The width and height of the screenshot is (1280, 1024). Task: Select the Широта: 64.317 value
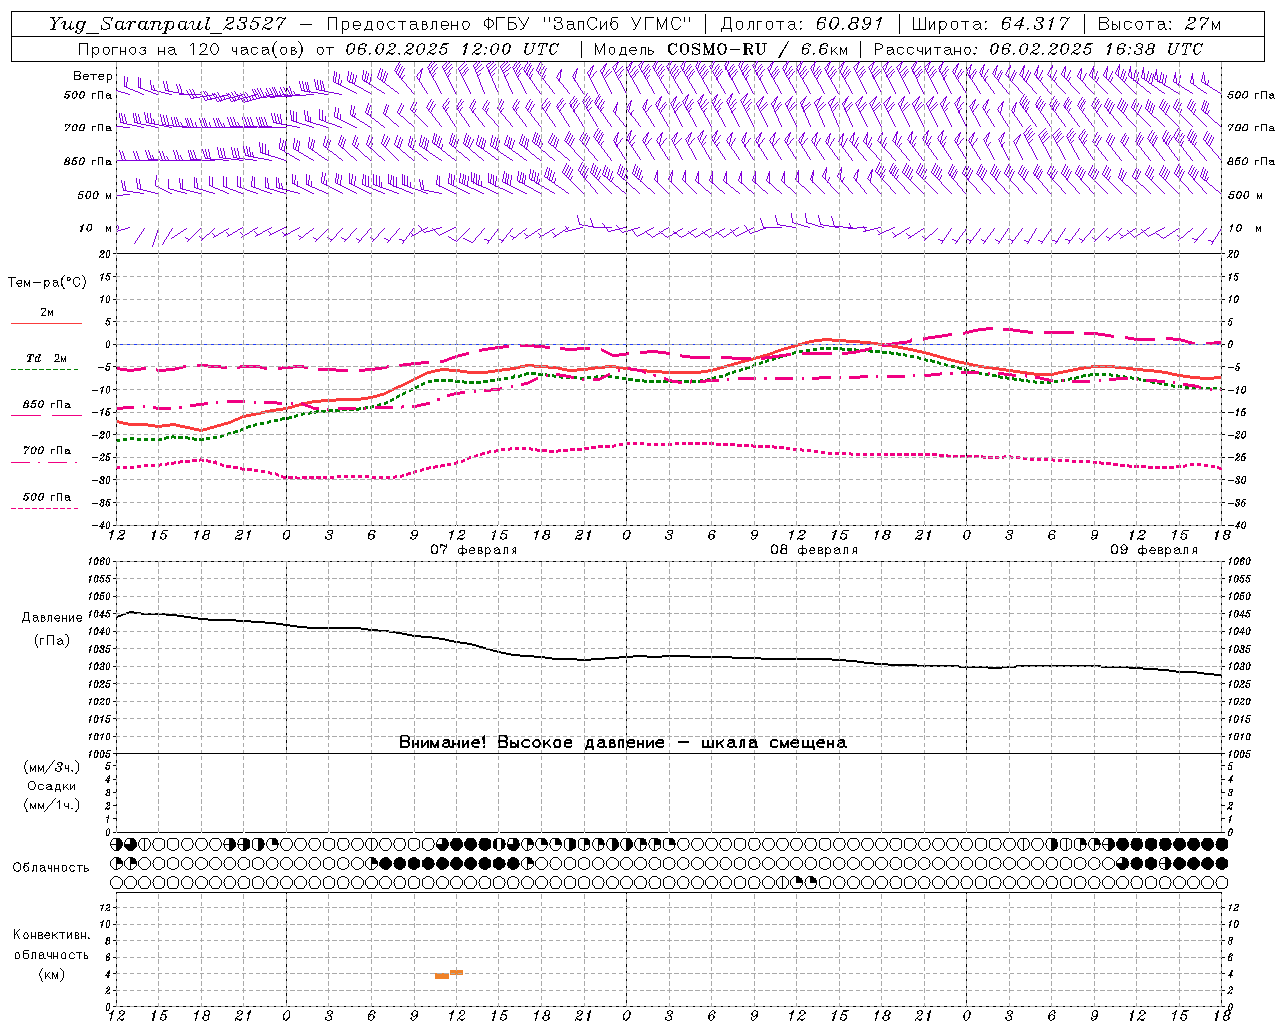991,24
